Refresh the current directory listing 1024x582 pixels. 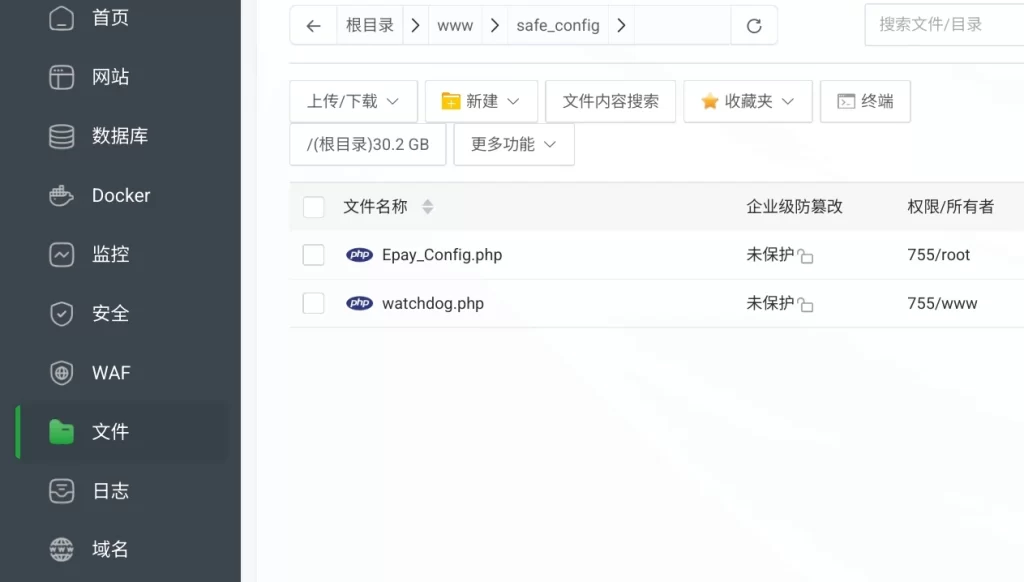coord(754,26)
